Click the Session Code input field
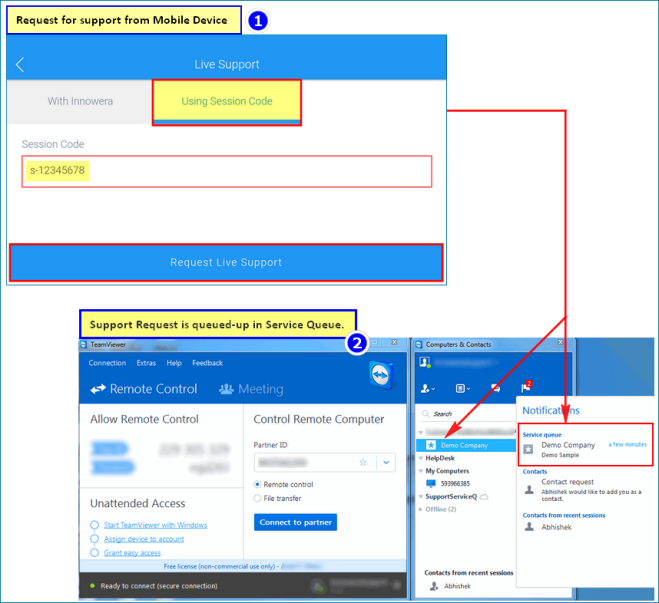The height and width of the screenshot is (603, 659). click(x=227, y=171)
